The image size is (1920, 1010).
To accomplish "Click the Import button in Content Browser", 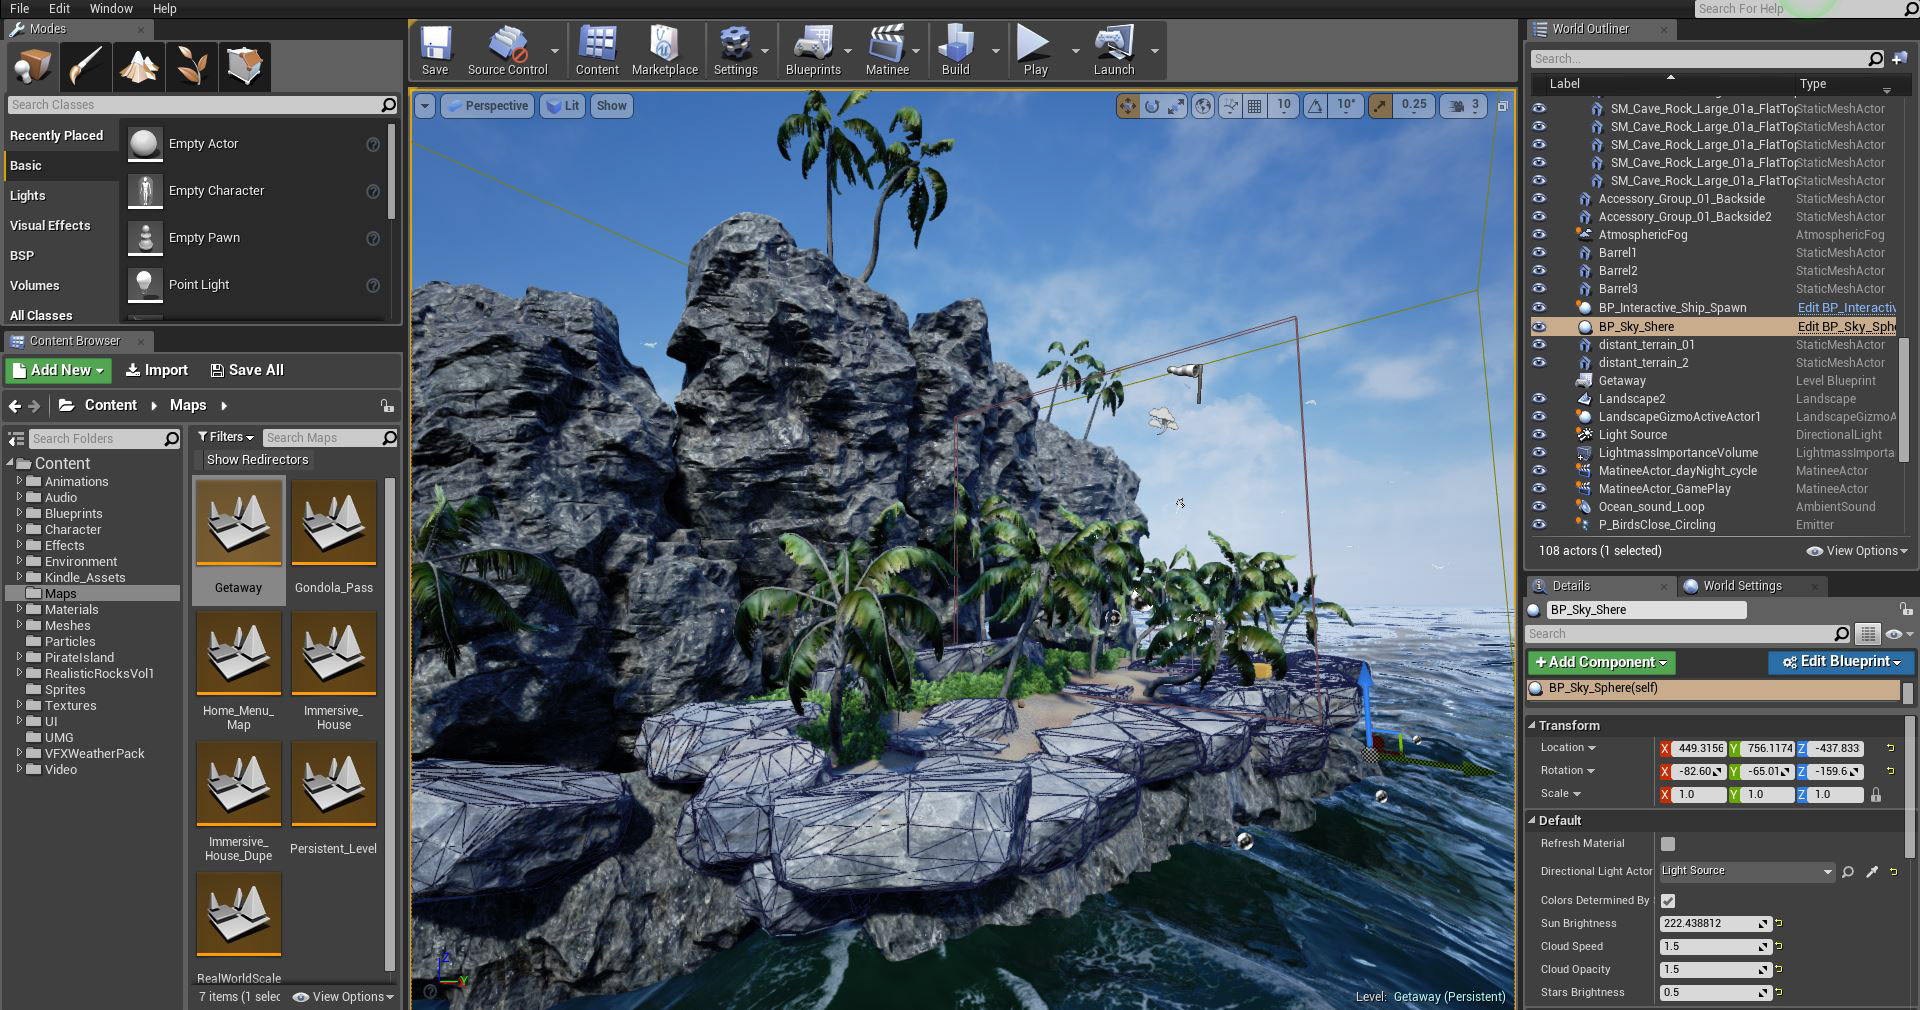I will [x=157, y=370].
